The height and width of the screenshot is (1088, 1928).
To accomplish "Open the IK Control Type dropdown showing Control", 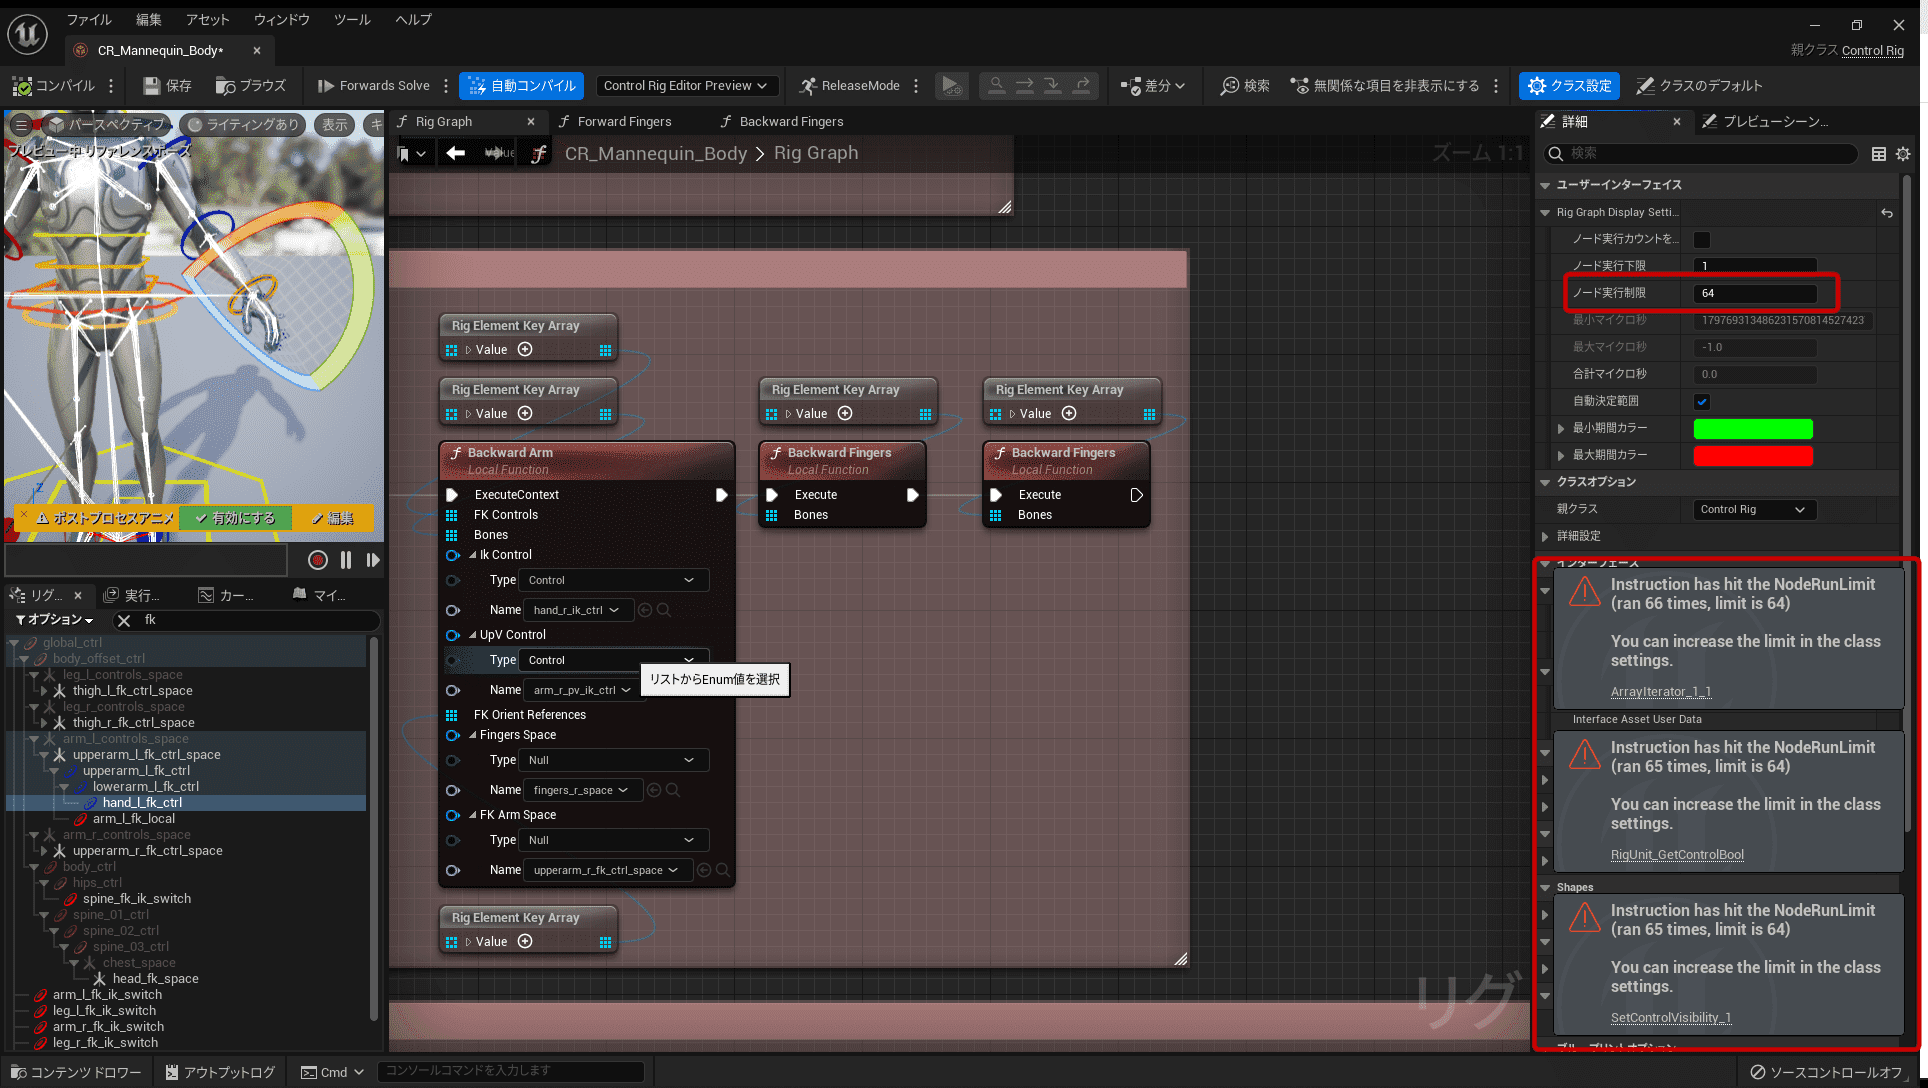I will click(x=612, y=580).
